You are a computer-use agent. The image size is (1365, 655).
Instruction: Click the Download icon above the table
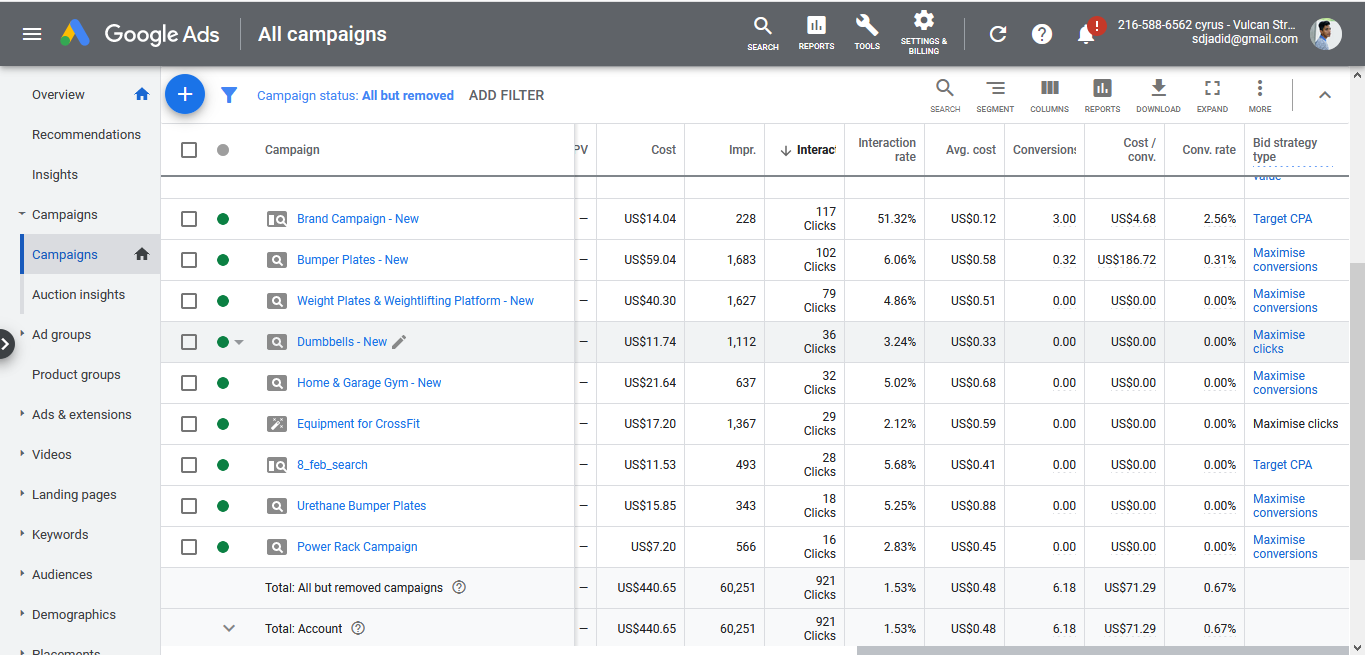tap(1158, 89)
